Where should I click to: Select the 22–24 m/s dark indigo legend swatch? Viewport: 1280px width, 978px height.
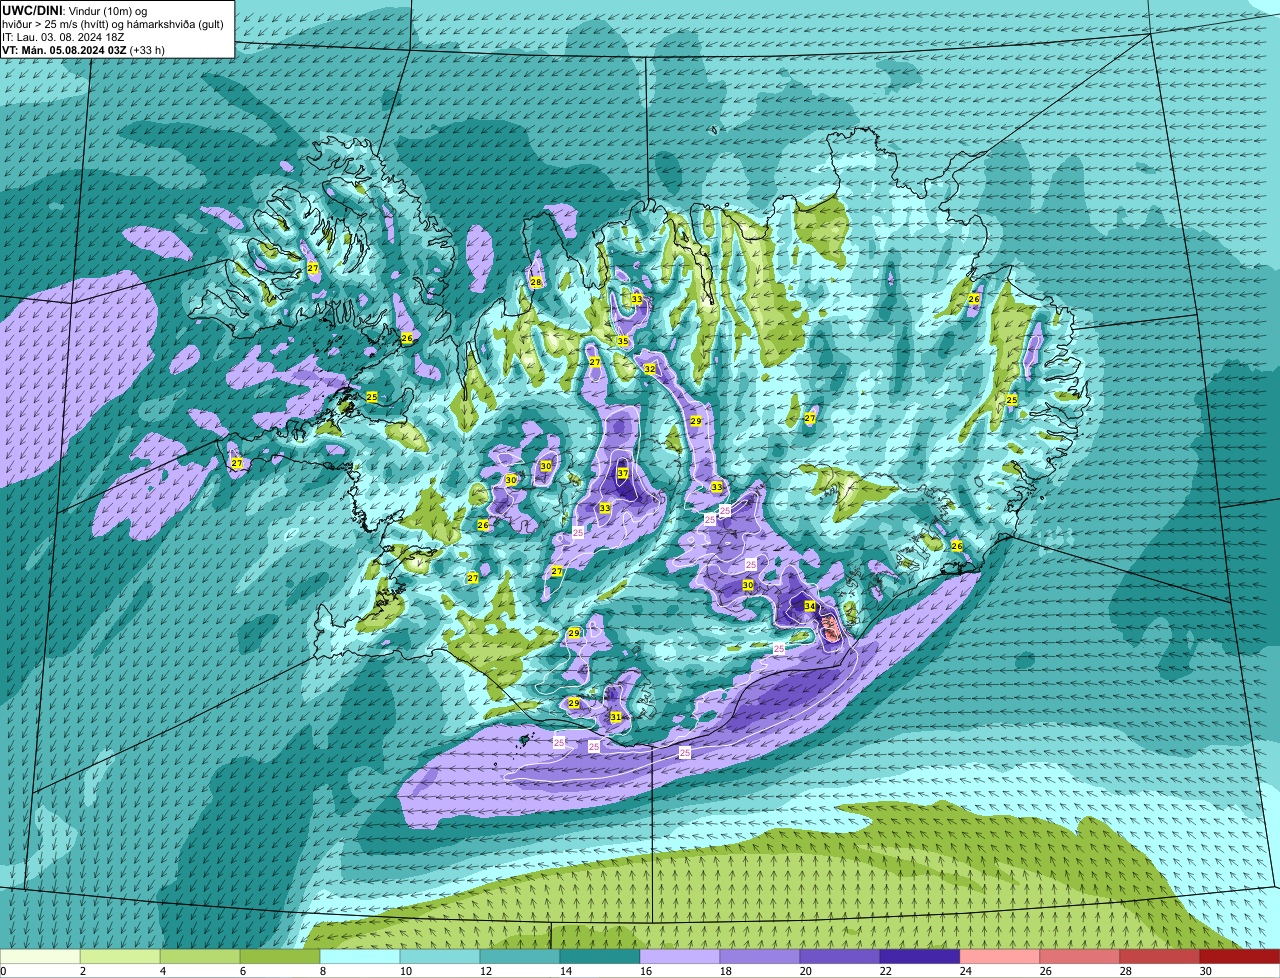tap(920, 957)
